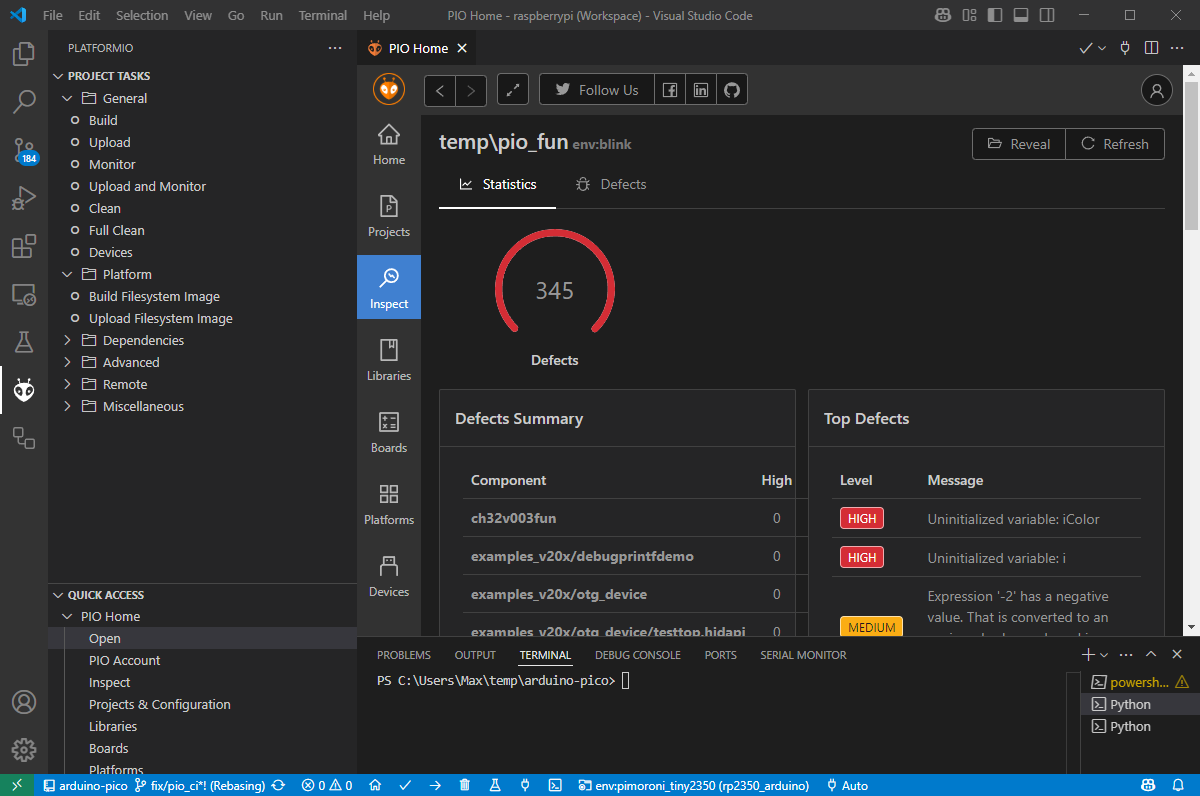
Task: Select the PlatformIO alien icon in activity bar
Action: pos(24,390)
